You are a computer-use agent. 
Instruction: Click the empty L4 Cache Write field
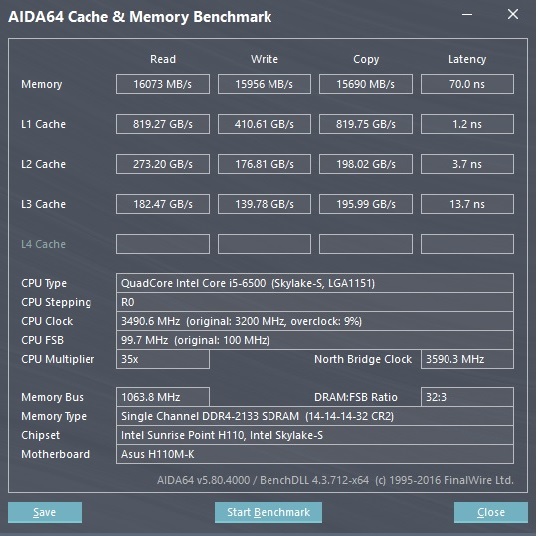coord(264,244)
